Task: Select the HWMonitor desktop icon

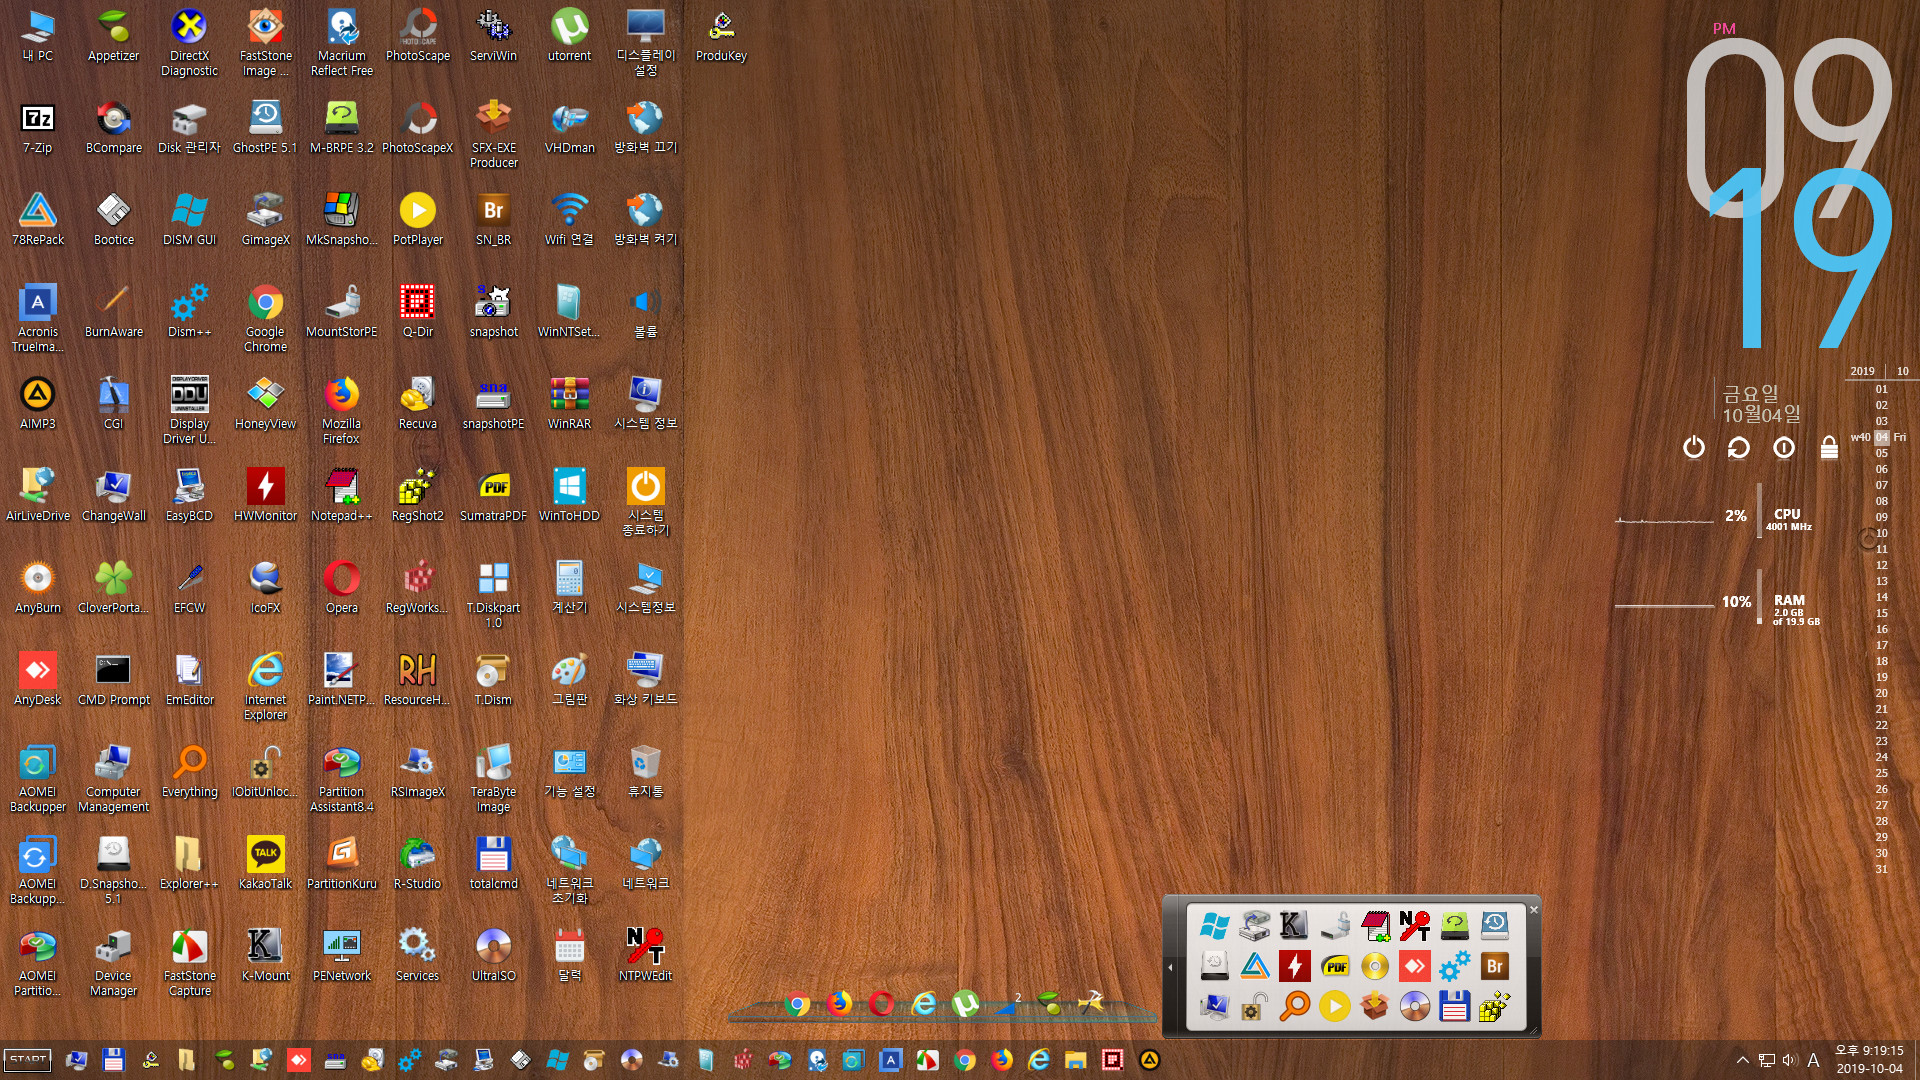Action: pos(265,496)
